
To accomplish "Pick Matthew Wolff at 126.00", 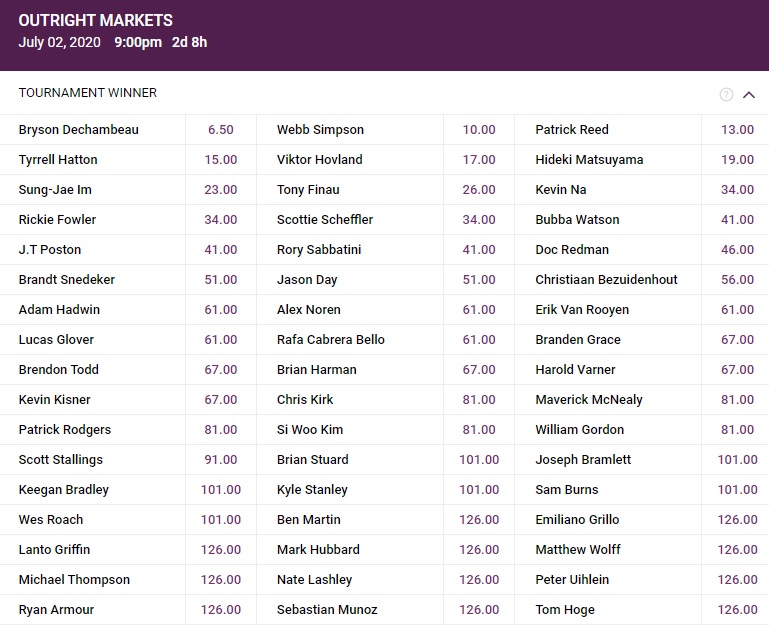I will click(737, 549).
